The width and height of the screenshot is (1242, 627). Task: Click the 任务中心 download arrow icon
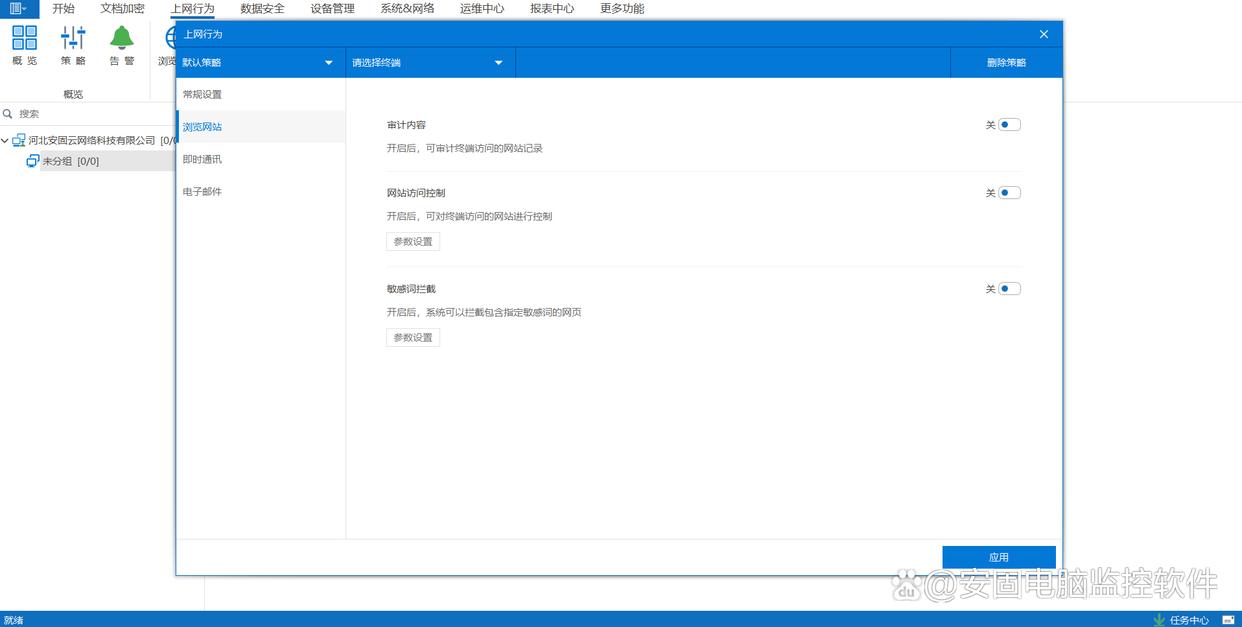1159,620
